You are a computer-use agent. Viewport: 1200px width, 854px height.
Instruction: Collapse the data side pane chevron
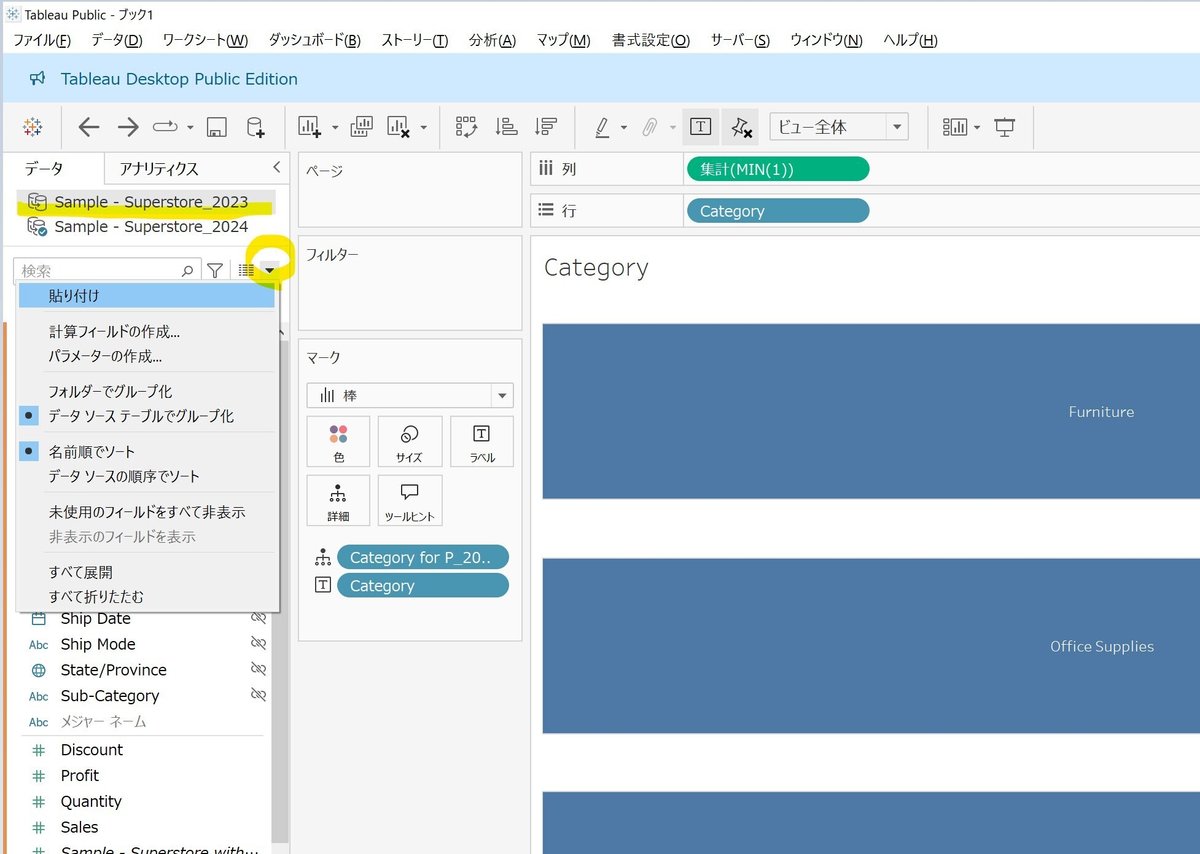click(277, 168)
